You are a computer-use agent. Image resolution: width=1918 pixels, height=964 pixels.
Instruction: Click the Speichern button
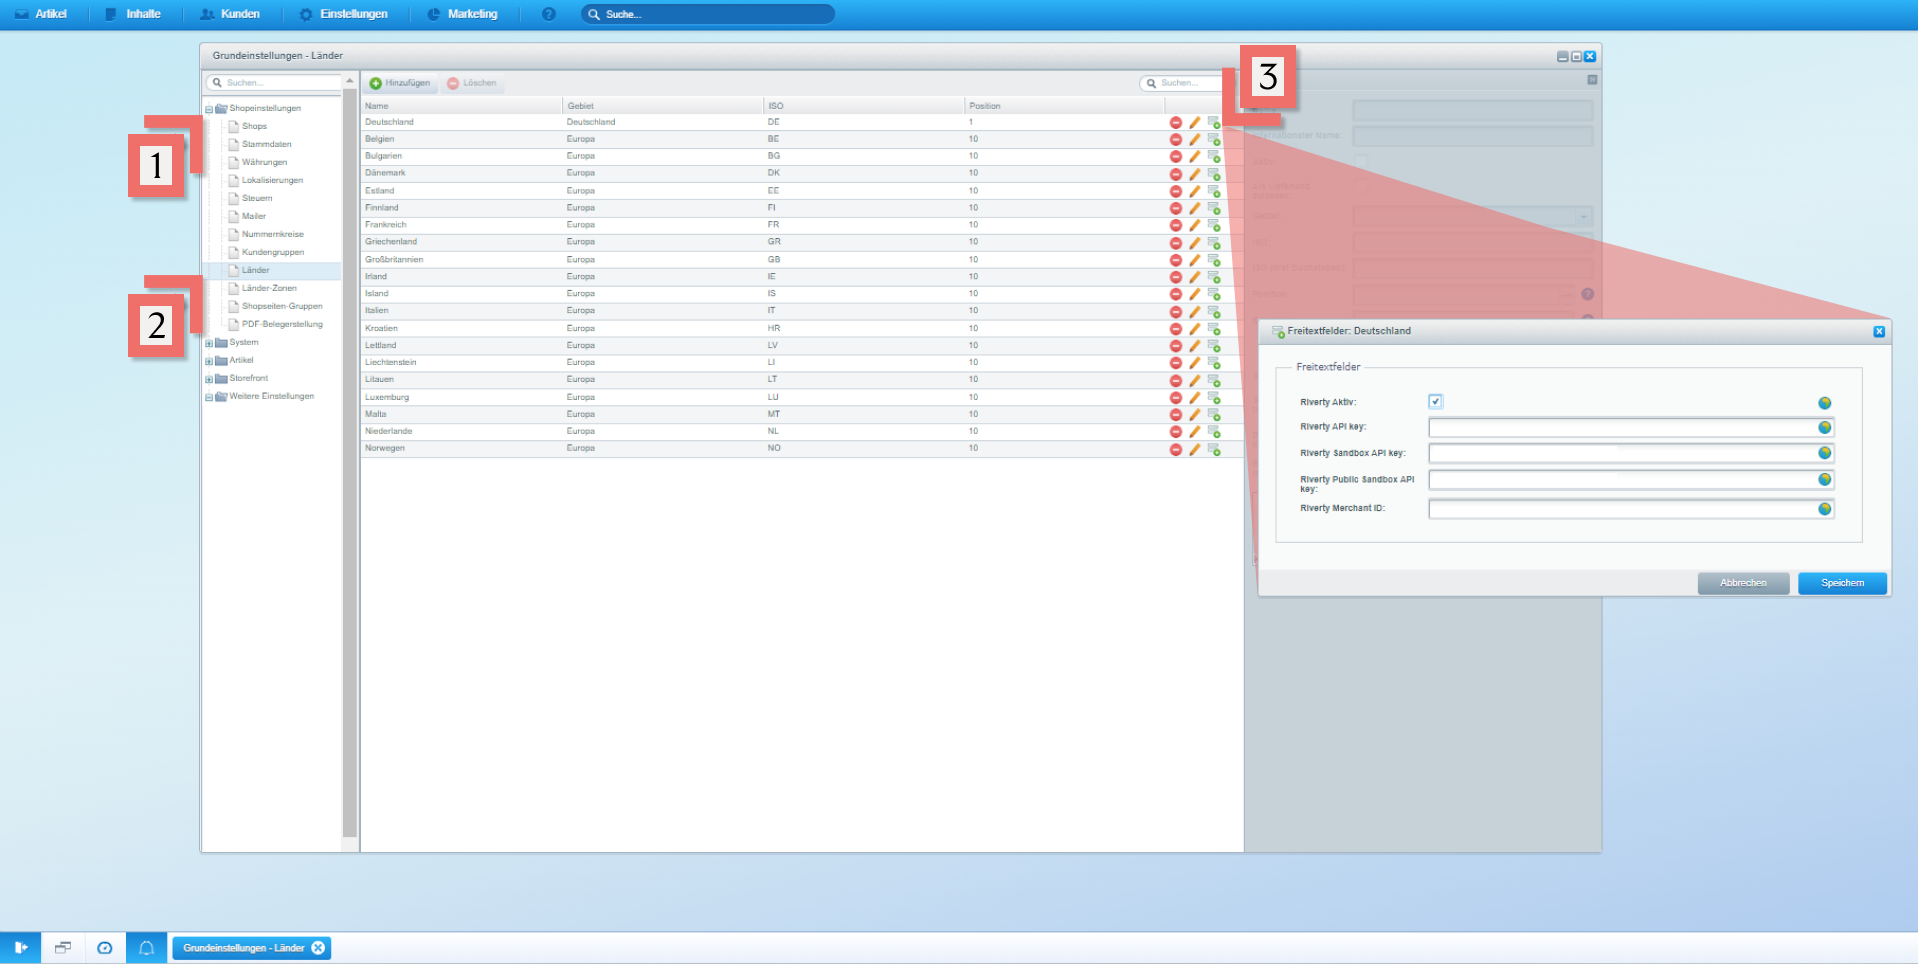(x=1841, y=583)
